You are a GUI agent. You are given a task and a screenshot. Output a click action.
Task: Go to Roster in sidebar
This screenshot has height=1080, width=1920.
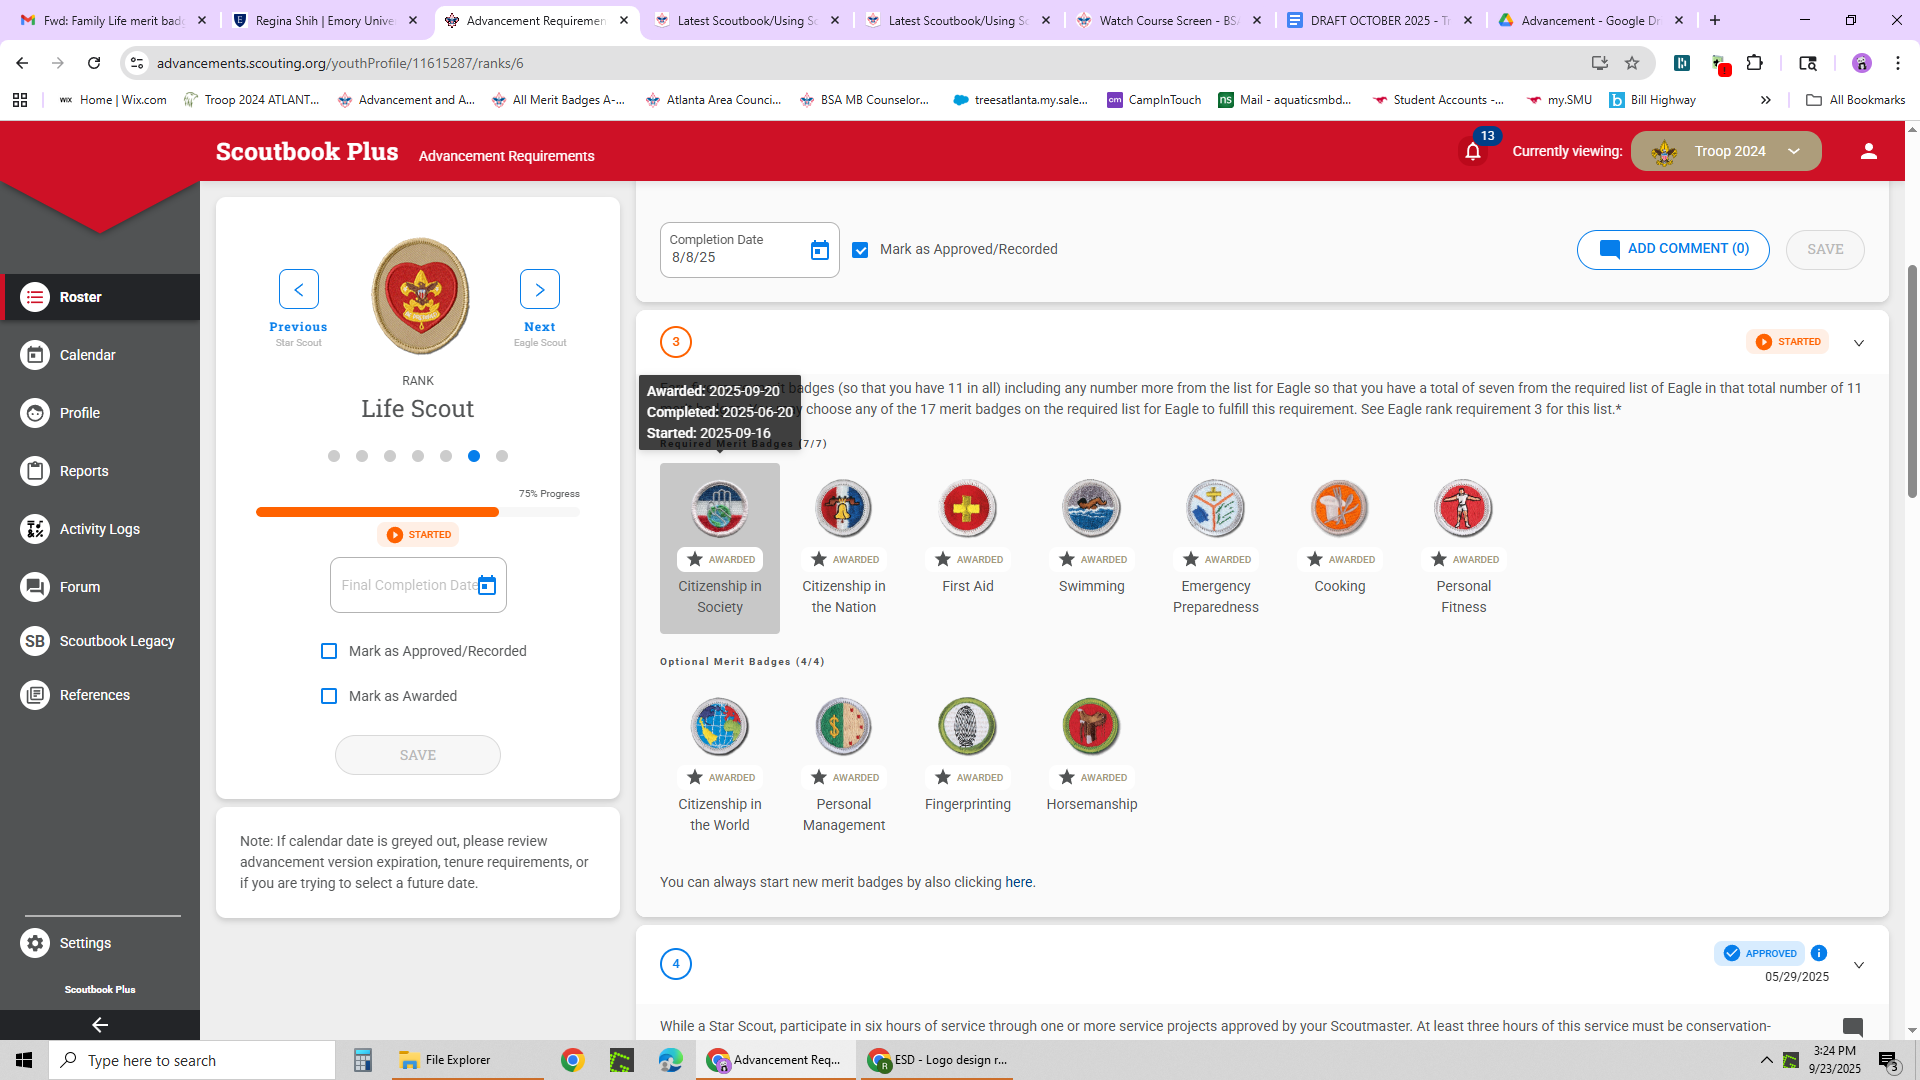click(x=80, y=297)
